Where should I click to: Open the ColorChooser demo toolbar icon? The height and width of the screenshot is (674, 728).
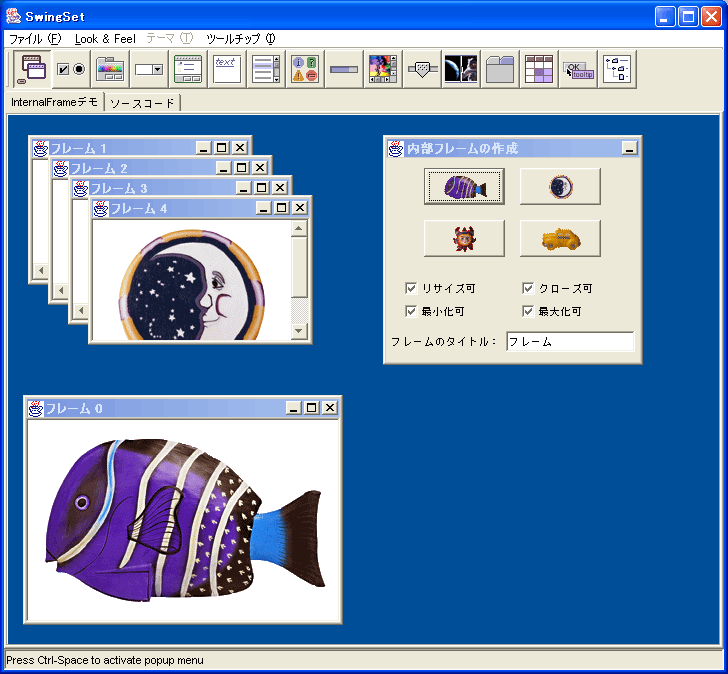(110, 69)
